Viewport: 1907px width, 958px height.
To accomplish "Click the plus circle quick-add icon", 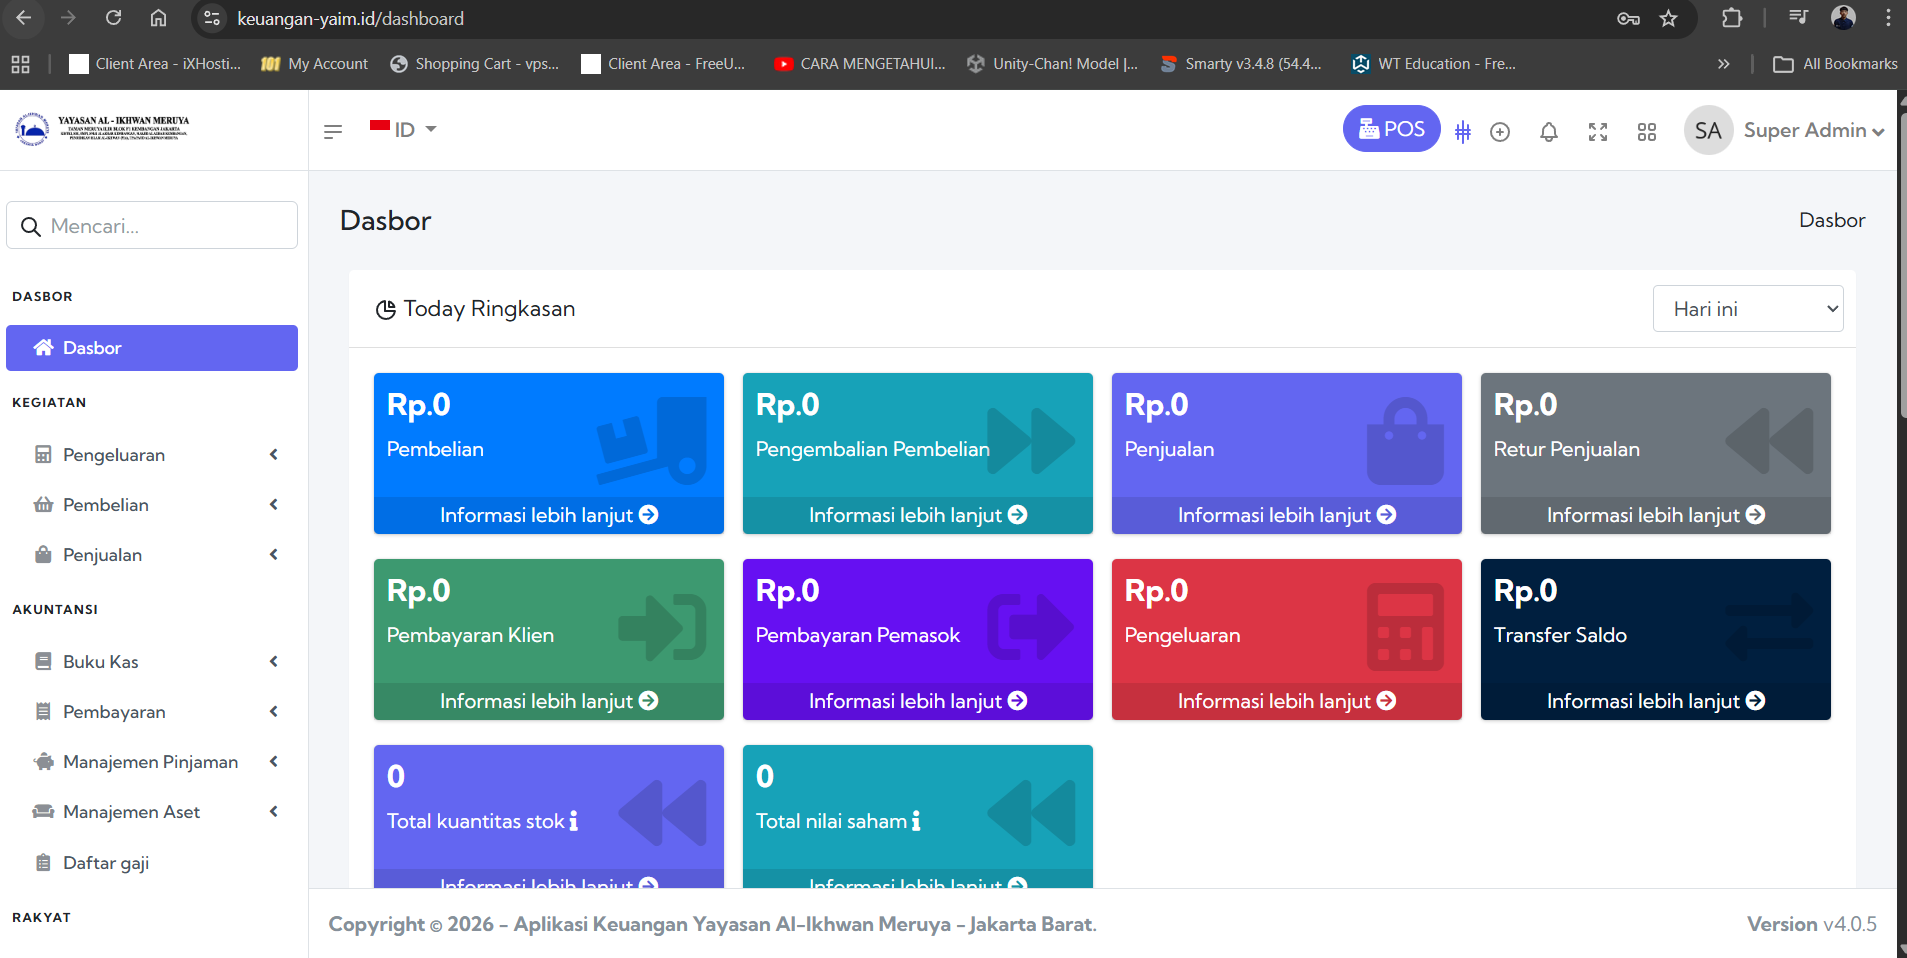I will [1499, 132].
